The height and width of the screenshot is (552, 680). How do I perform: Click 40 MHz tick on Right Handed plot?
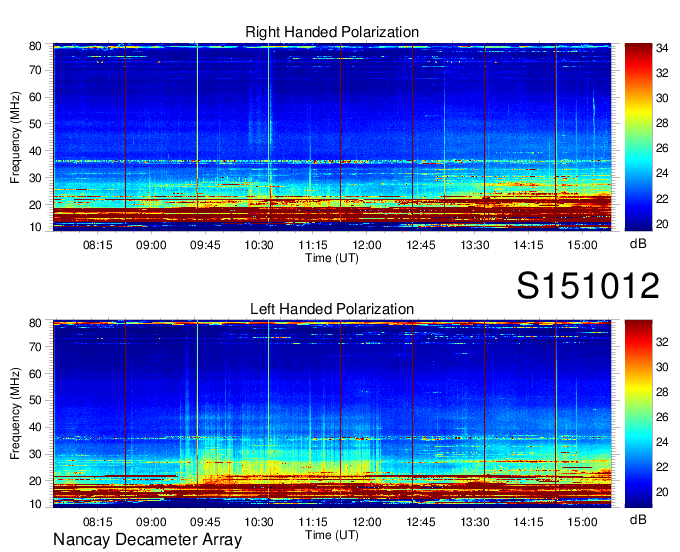pyautogui.click(x=35, y=151)
